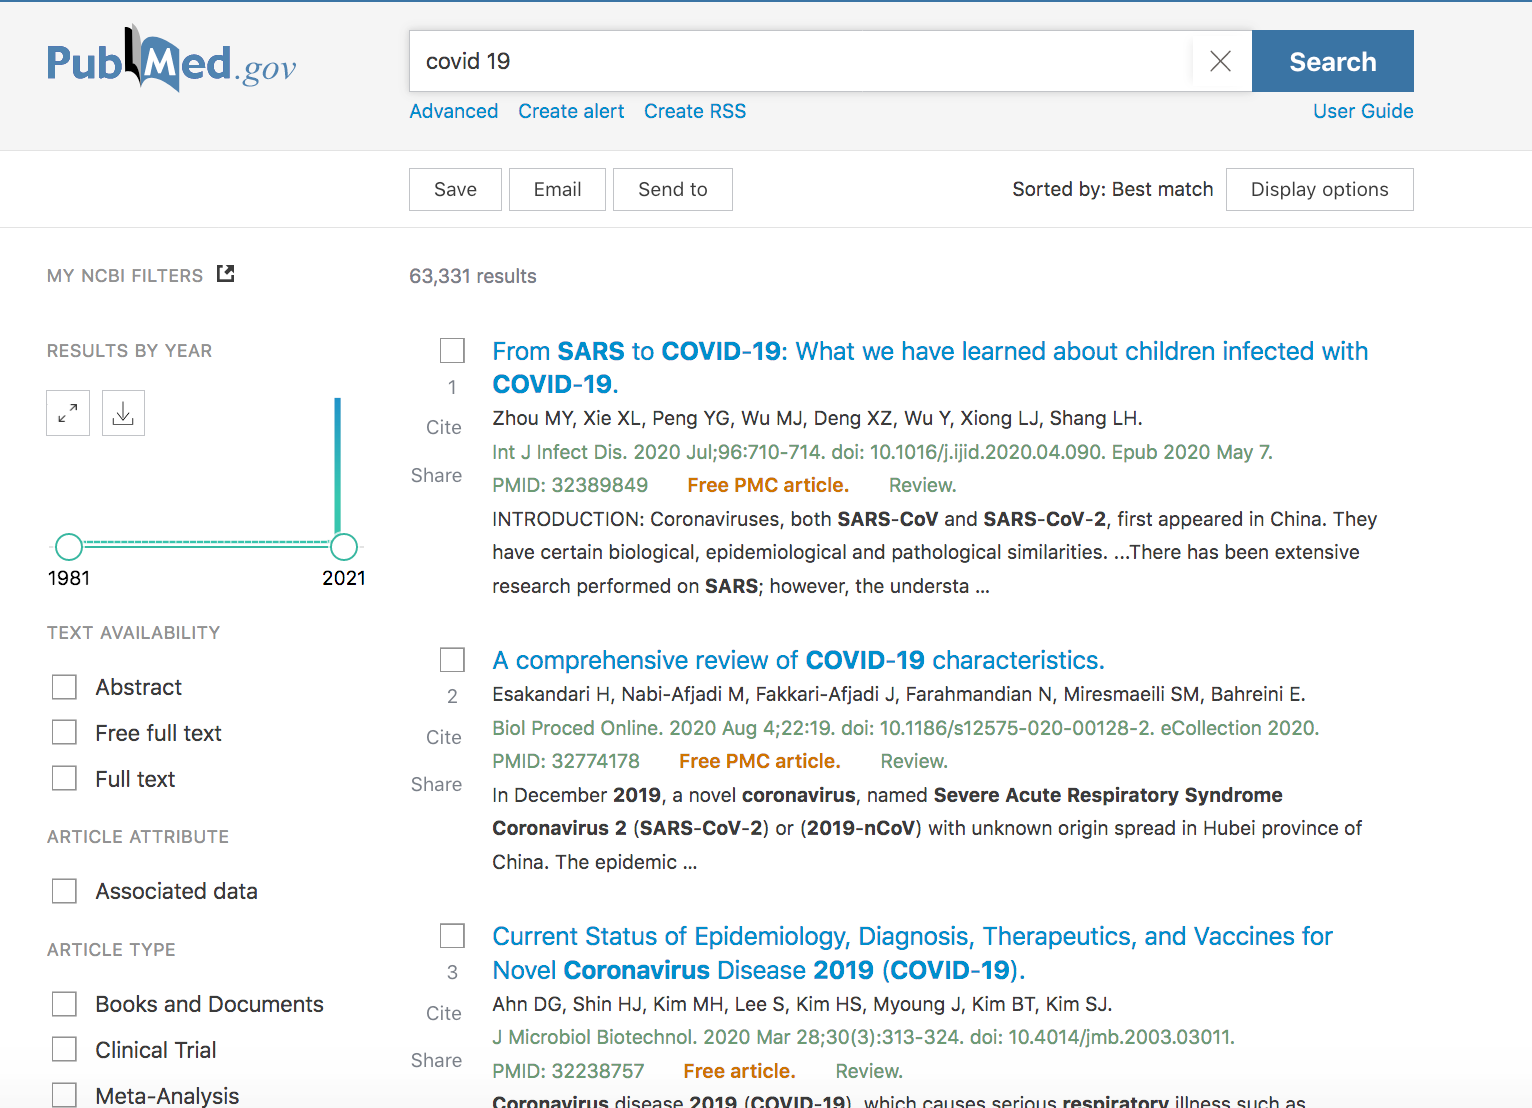Click Cite under the second result

point(443,737)
